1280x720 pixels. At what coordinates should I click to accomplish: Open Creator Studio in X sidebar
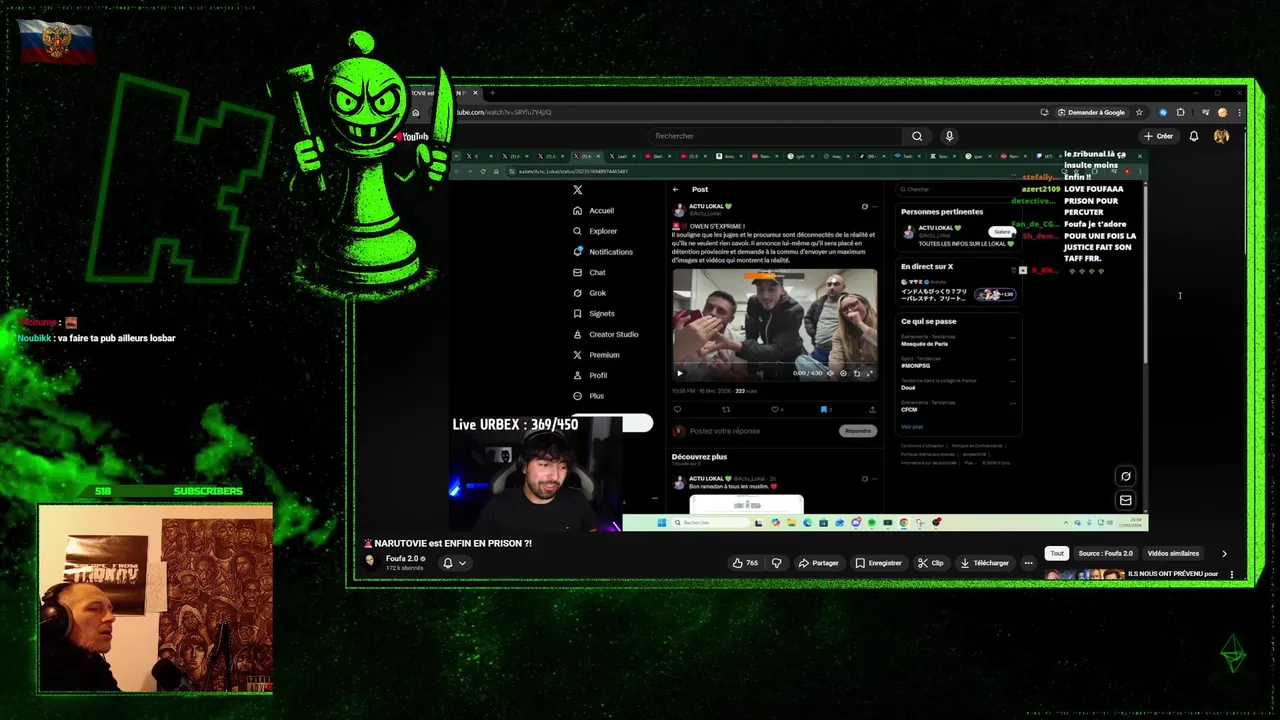click(x=606, y=334)
